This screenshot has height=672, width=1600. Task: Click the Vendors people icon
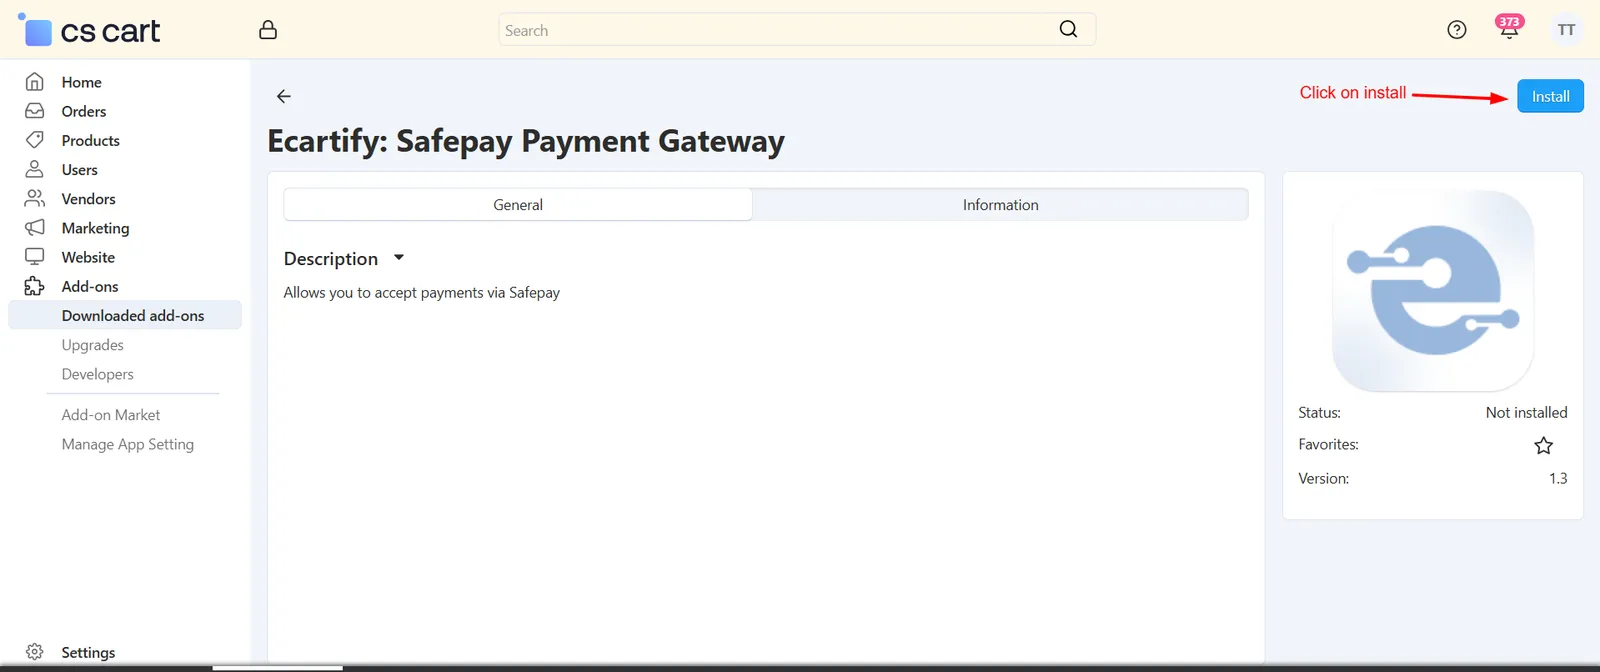(x=35, y=198)
